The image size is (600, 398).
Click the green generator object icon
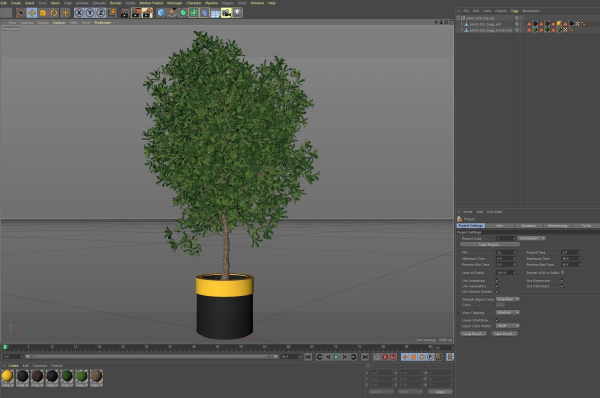tap(183, 13)
